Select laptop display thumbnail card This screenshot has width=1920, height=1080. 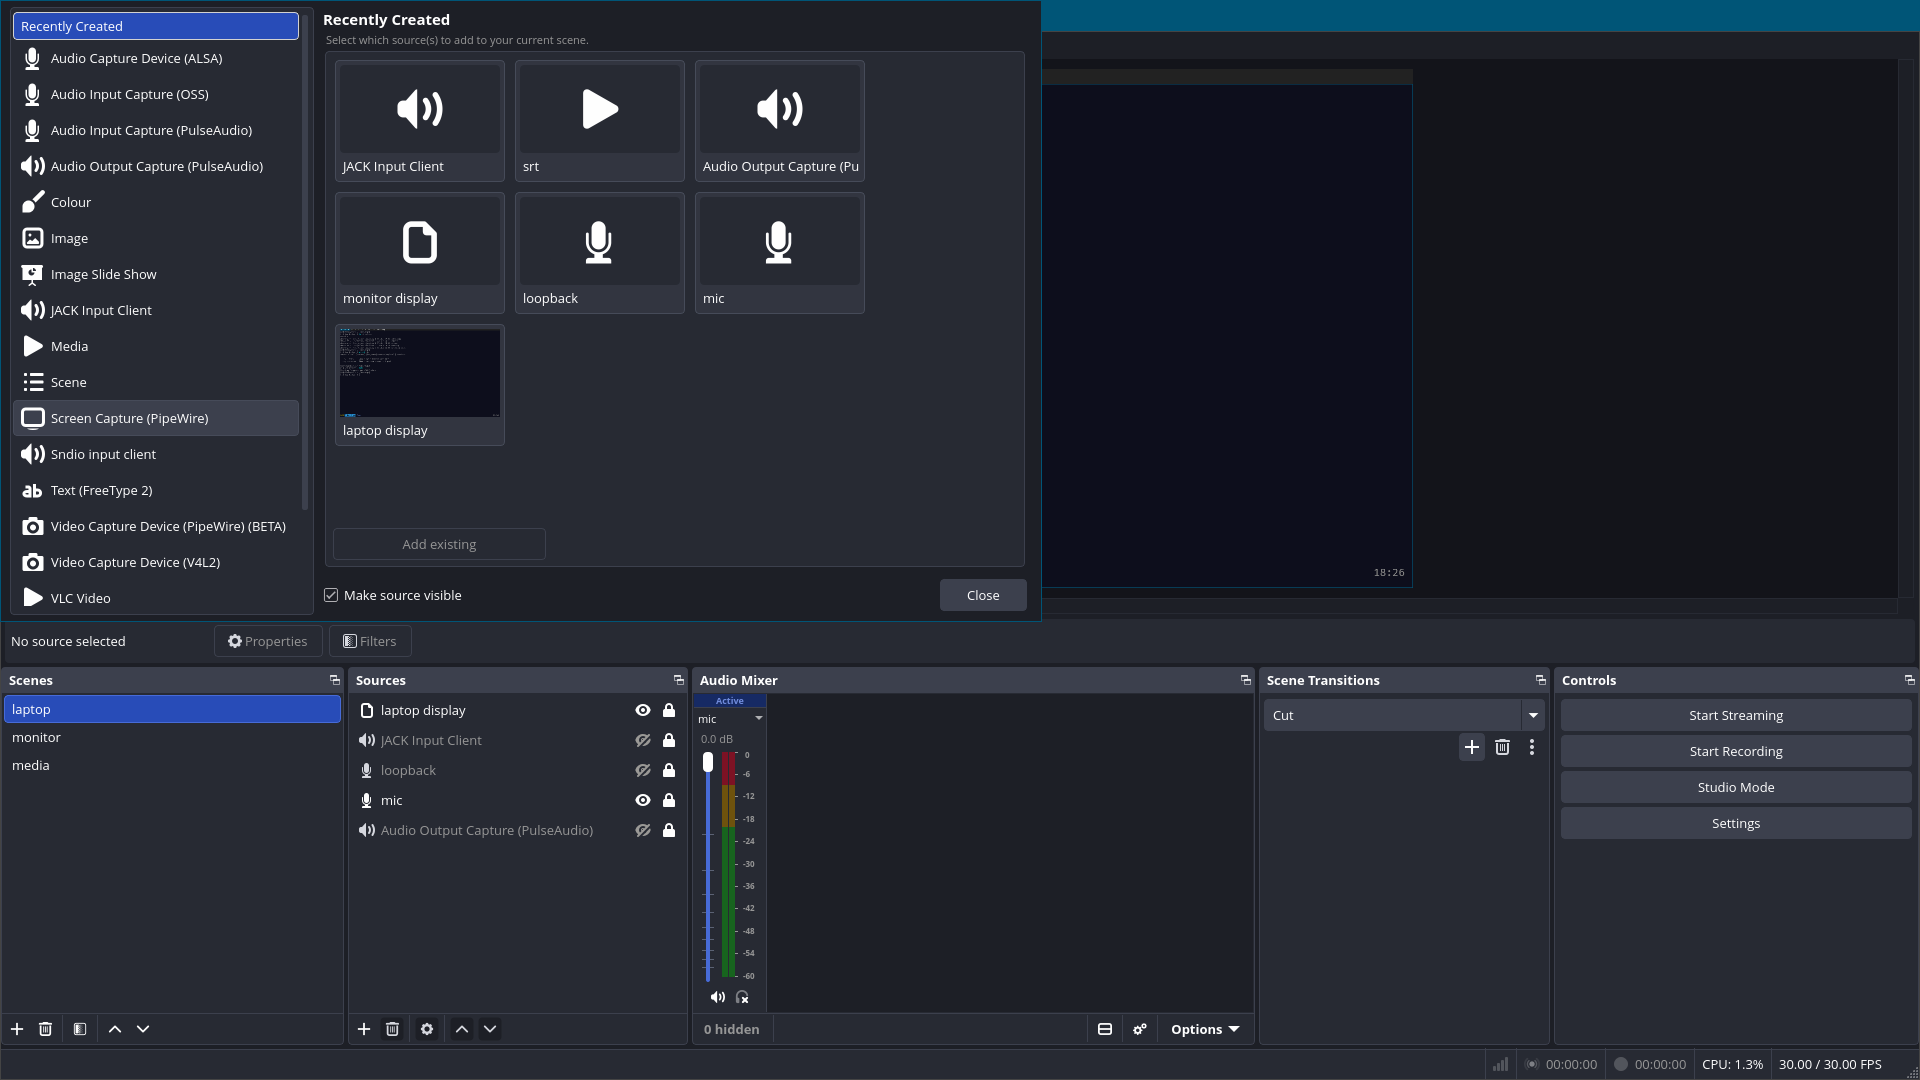420,385
